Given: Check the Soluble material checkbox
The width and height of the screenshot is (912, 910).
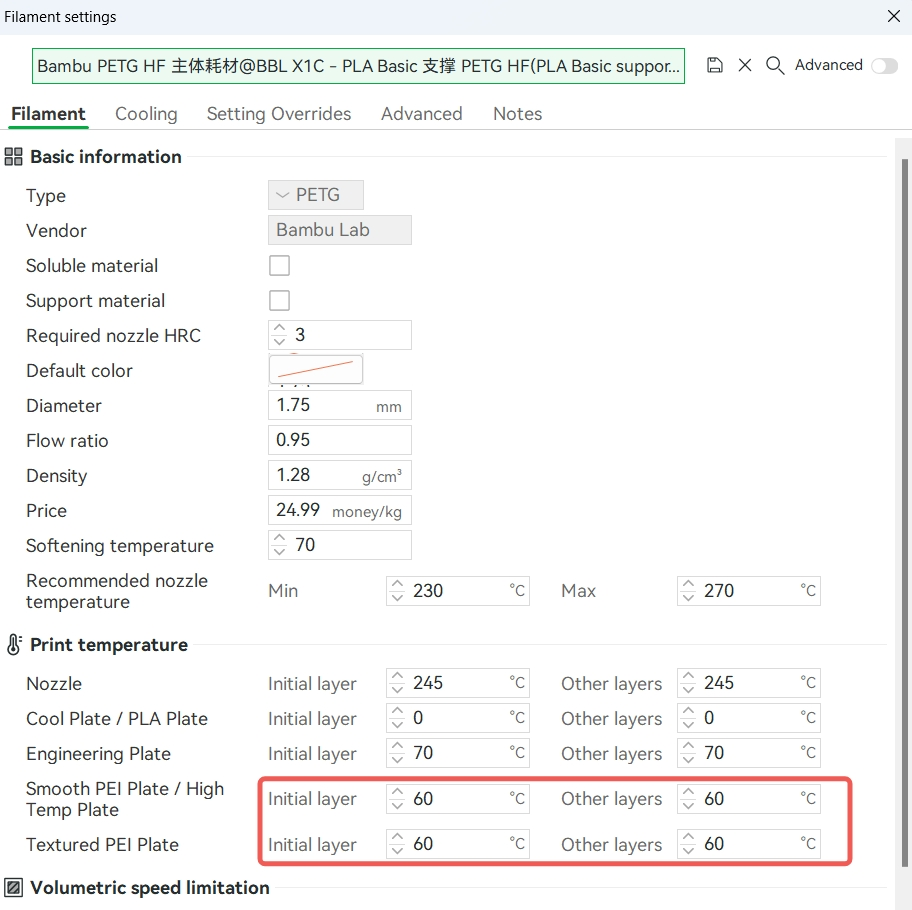Looking at the screenshot, I should (279, 266).
